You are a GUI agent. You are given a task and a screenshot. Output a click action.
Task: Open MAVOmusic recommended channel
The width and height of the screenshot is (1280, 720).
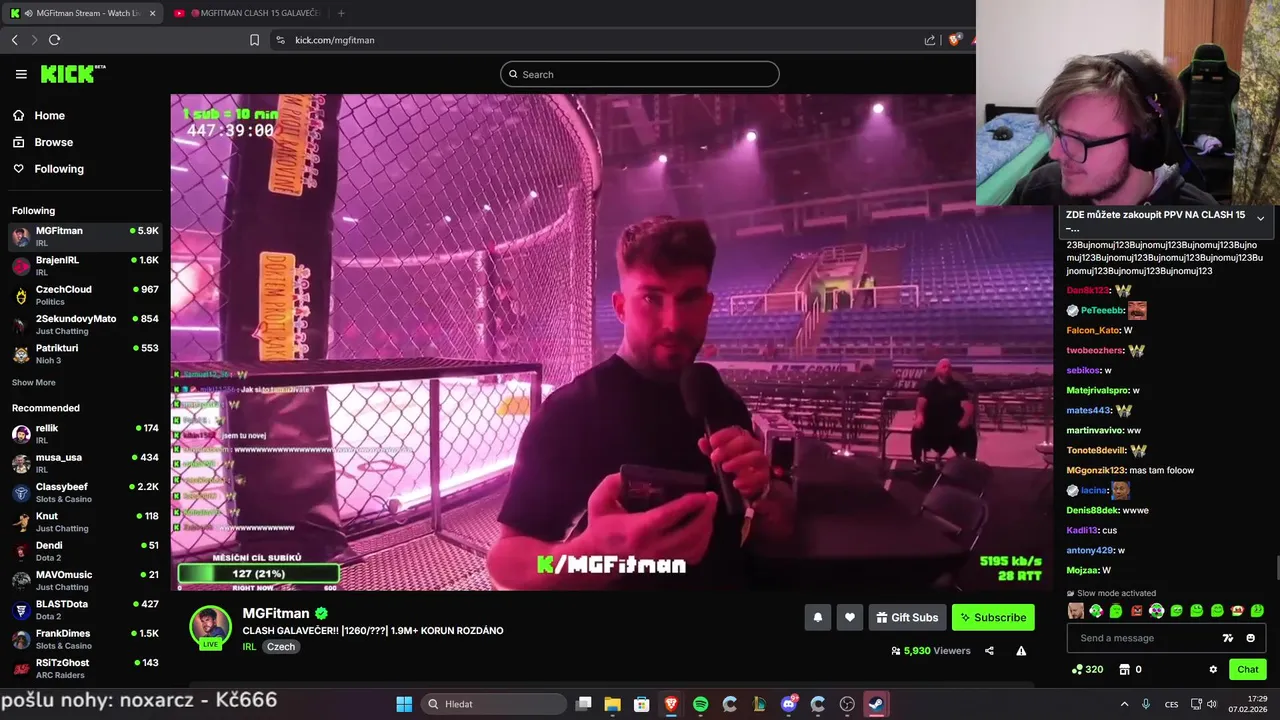(x=85, y=580)
